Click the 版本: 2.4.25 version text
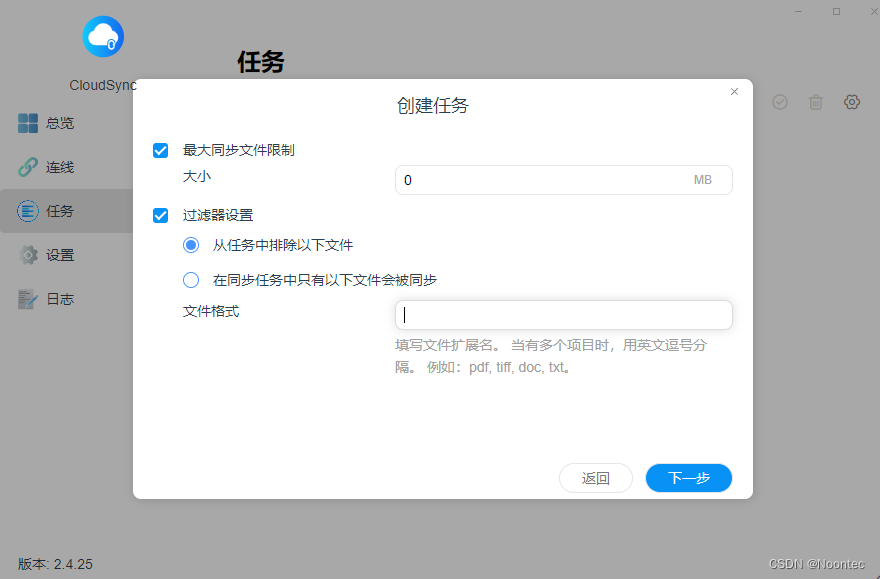This screenshot has width=880, height=579. click(55, 564)
